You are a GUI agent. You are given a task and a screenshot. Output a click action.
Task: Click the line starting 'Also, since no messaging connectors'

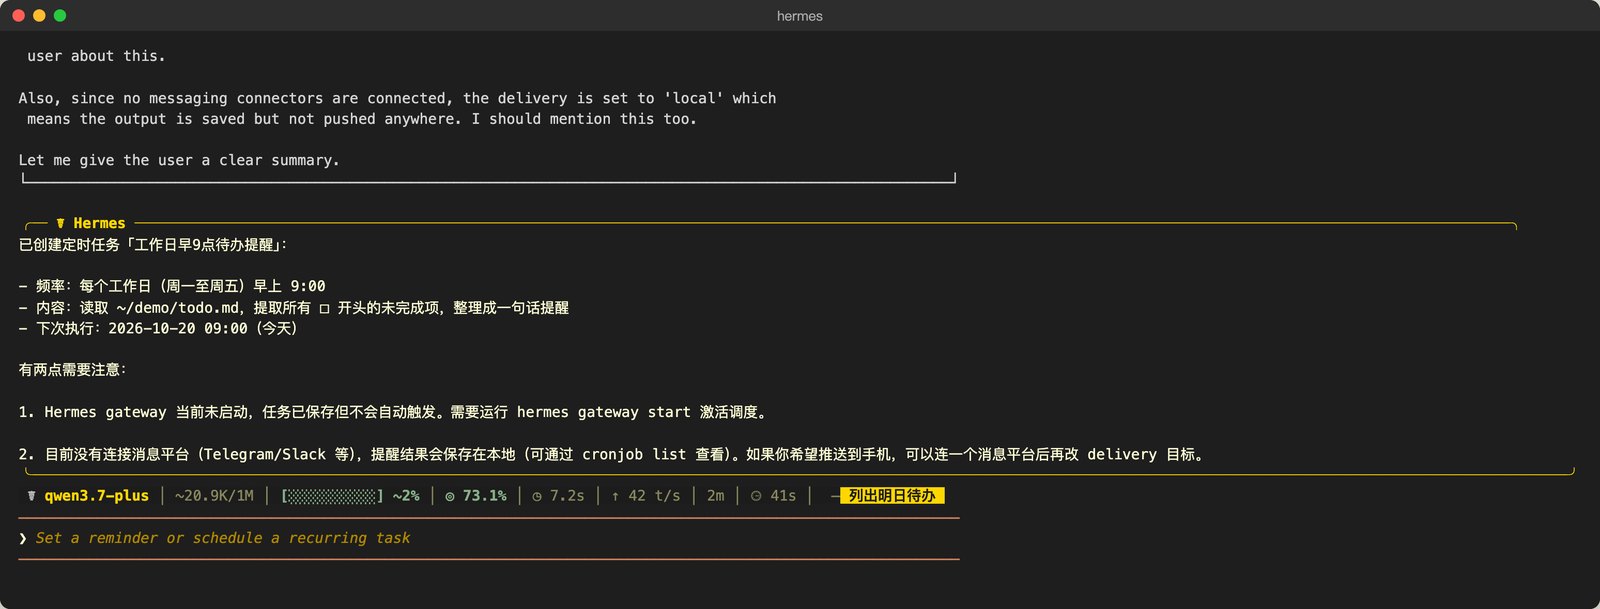click(397, 98)
